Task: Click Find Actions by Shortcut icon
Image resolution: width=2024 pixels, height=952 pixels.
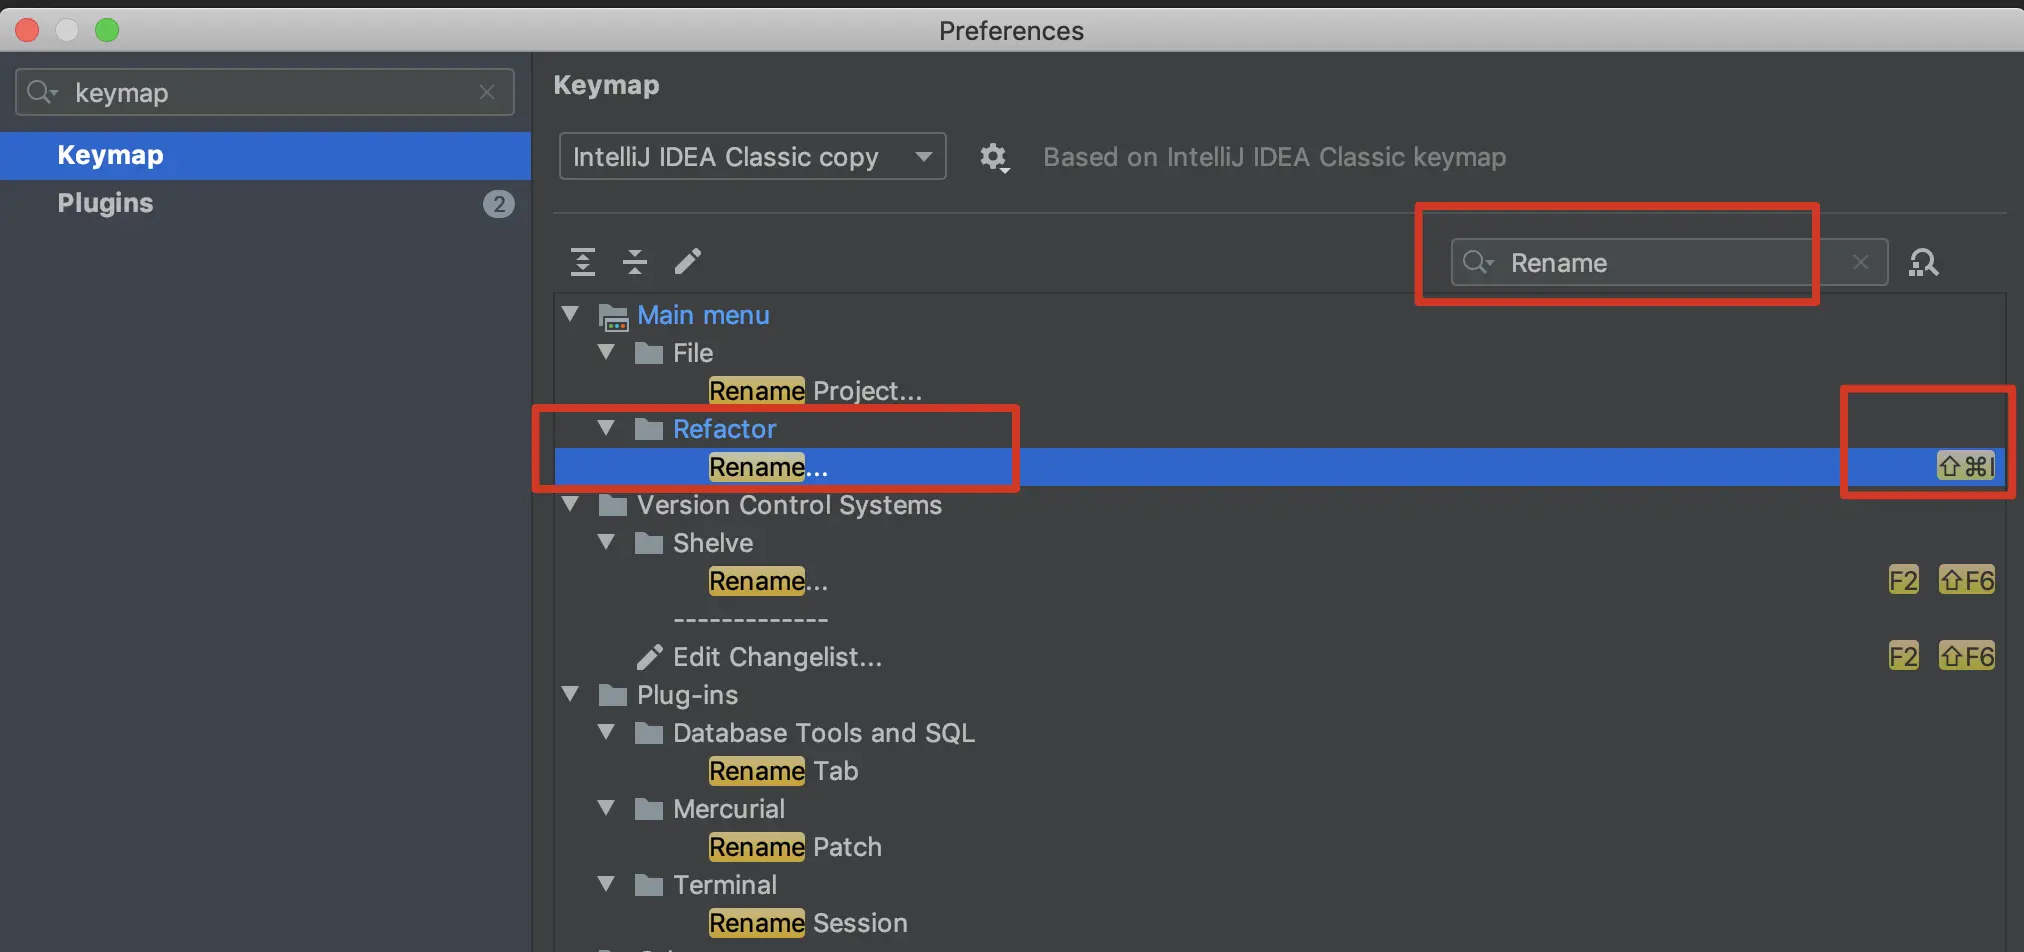Action: (1923, 263)
